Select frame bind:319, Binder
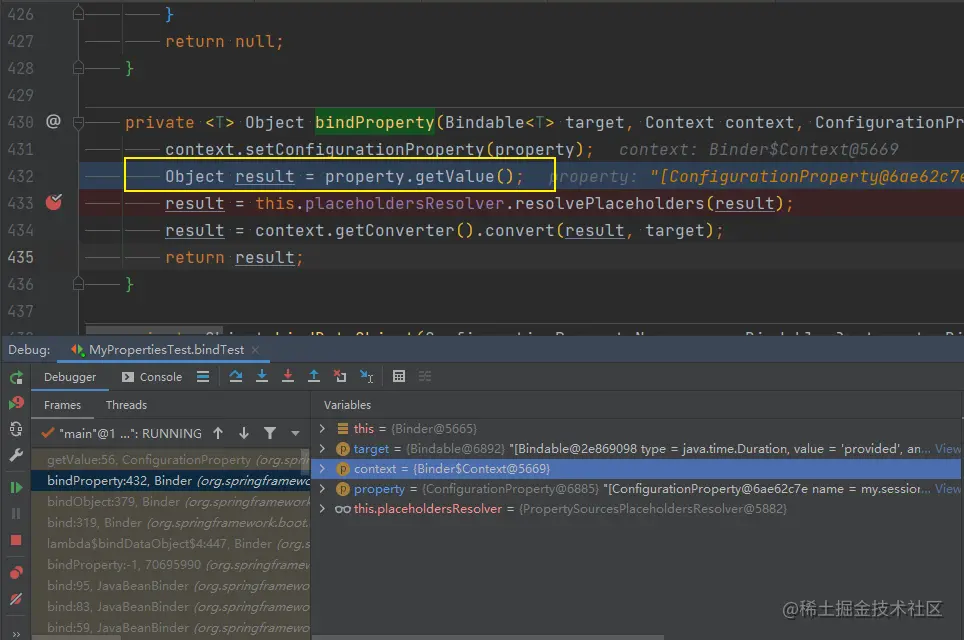This screenshot has width=964, height=640. tap(171, 523)
